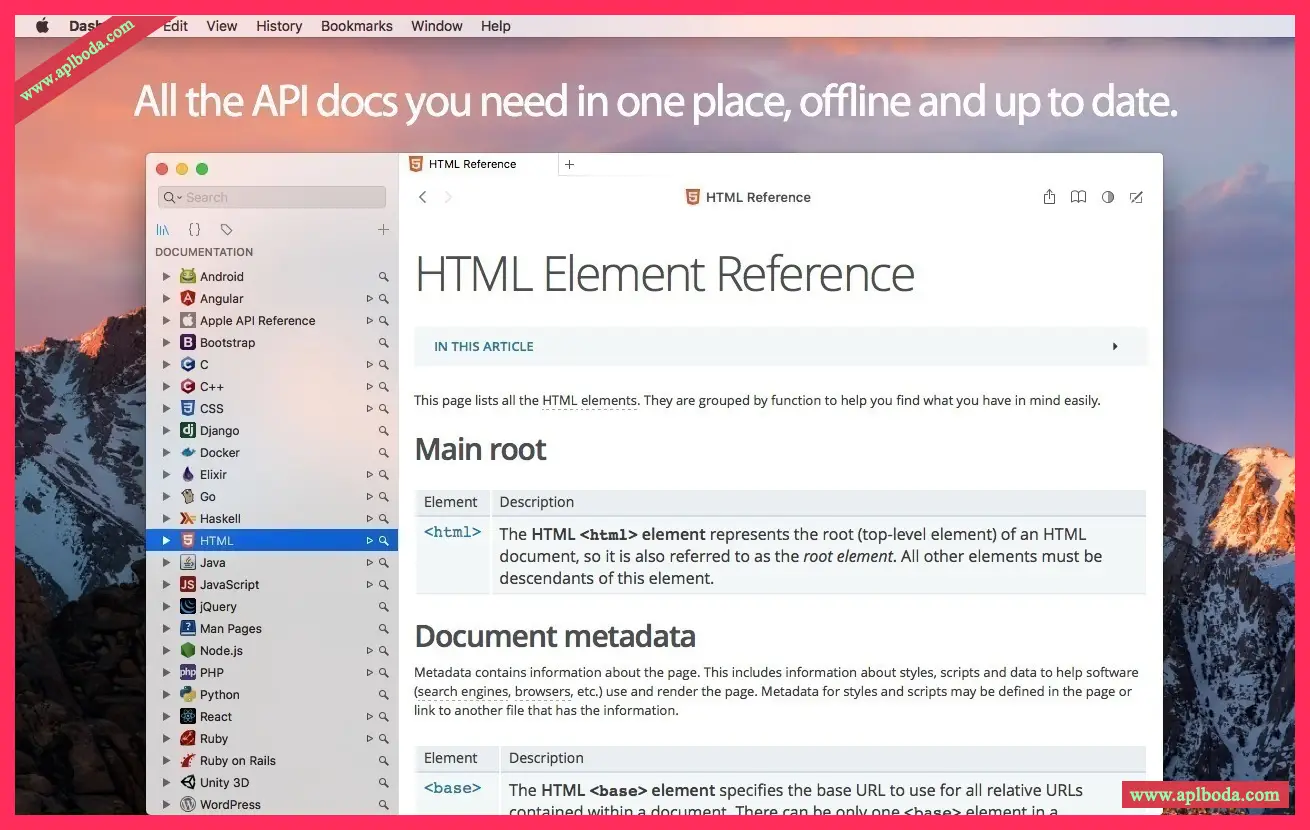Follow the HTML elements link
The image size is (1310, 830).
pos(589,401)
